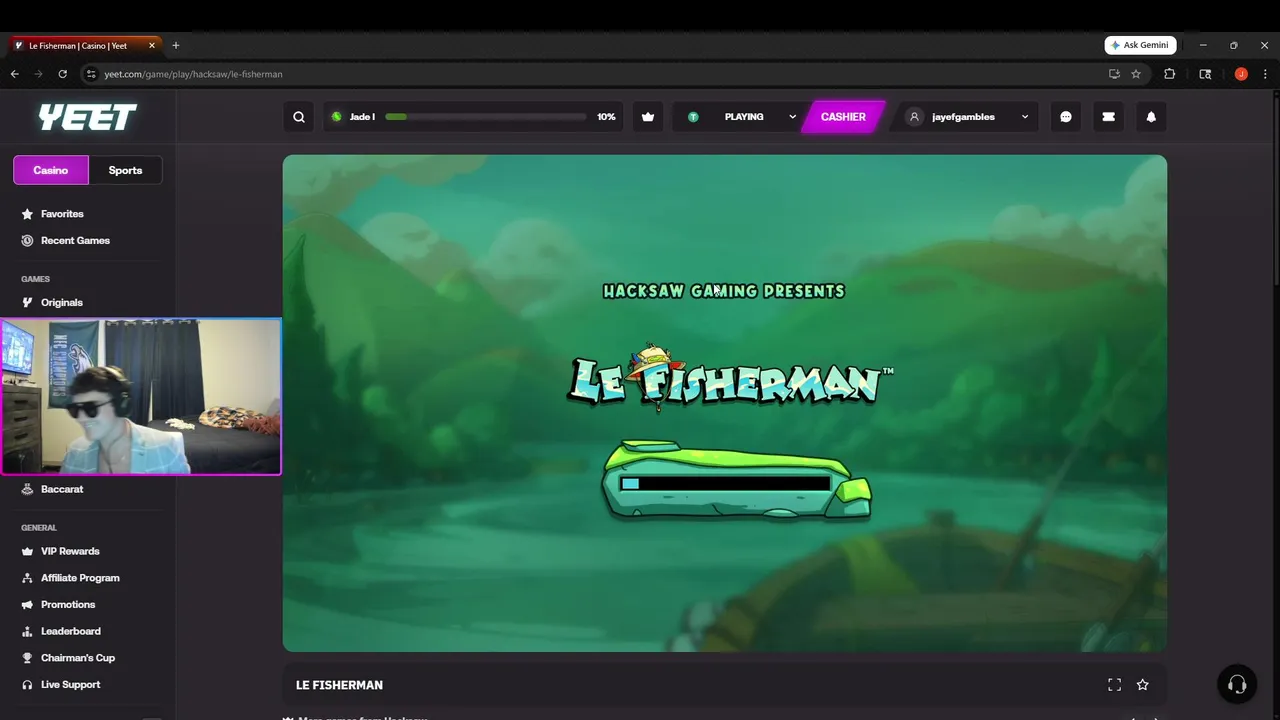The height and width of the screenshot is (720, 1280).
Task: Click the 'GENERAL' sidebar heading
Action: (39, 528)
